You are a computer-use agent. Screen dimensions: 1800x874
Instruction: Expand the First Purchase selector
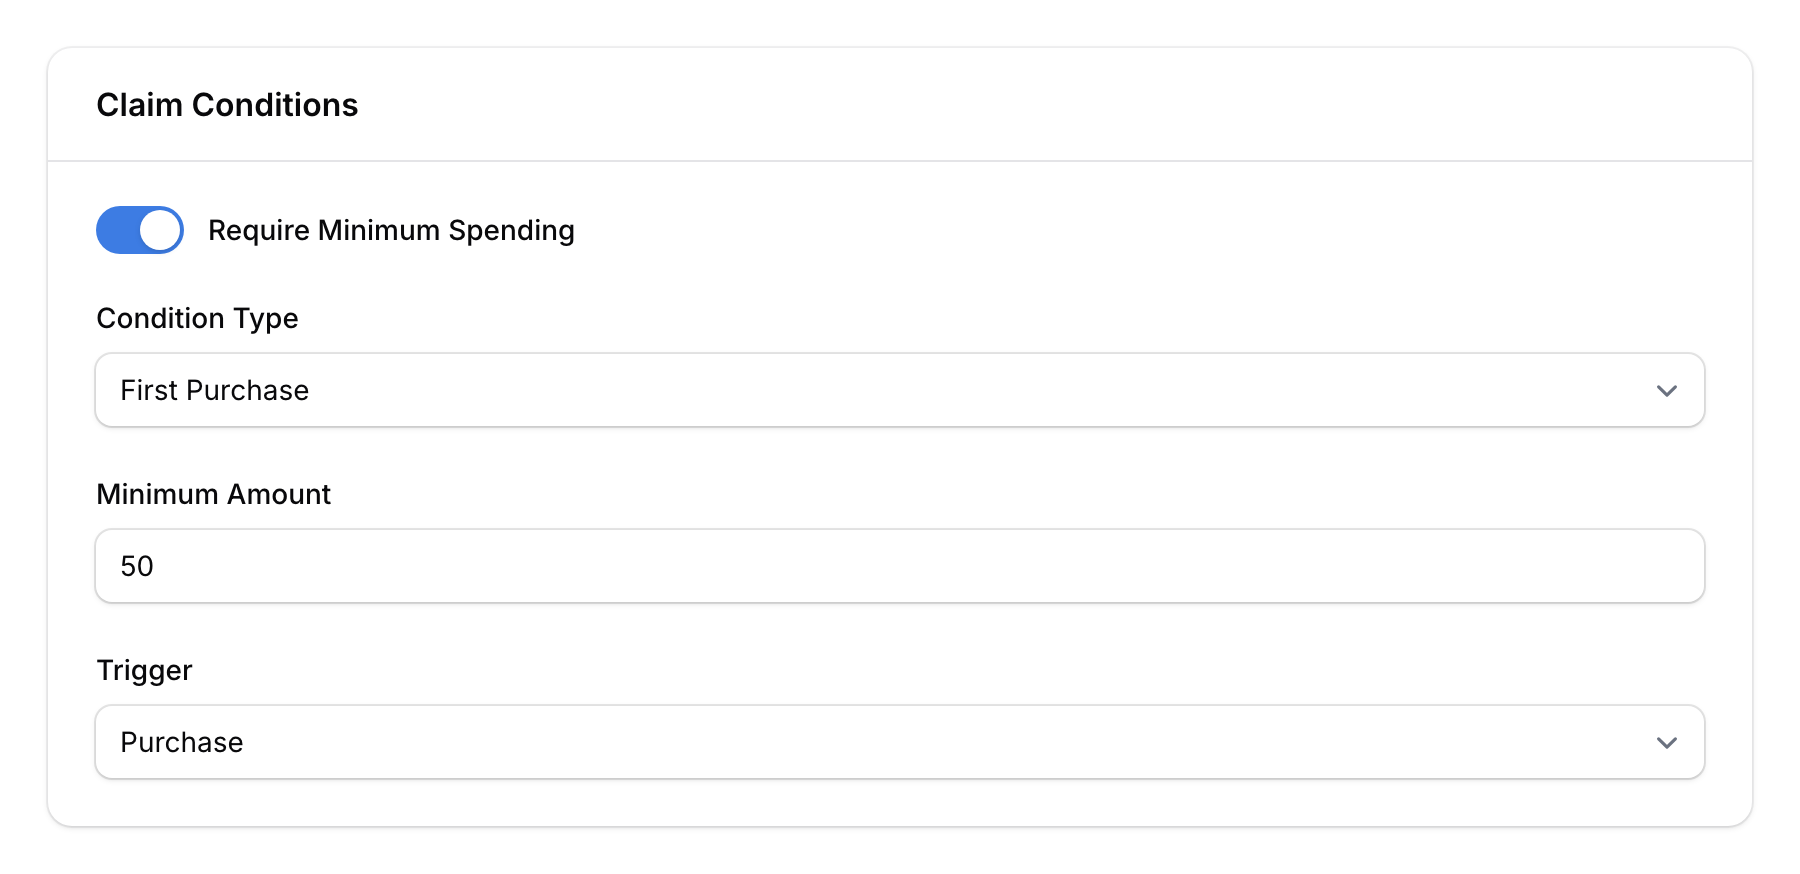coord(899,390)
